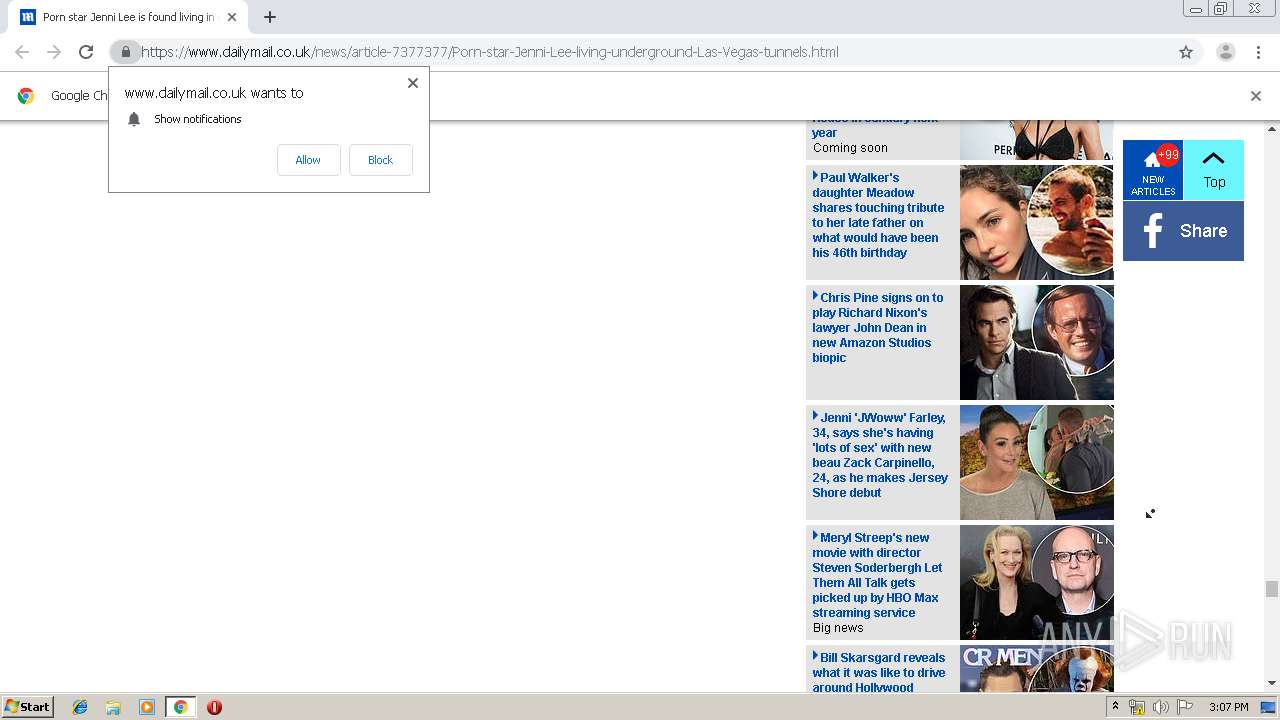Click the 3:07 PM system clock
The image size is (1280, 720).
pos(1228,707)
